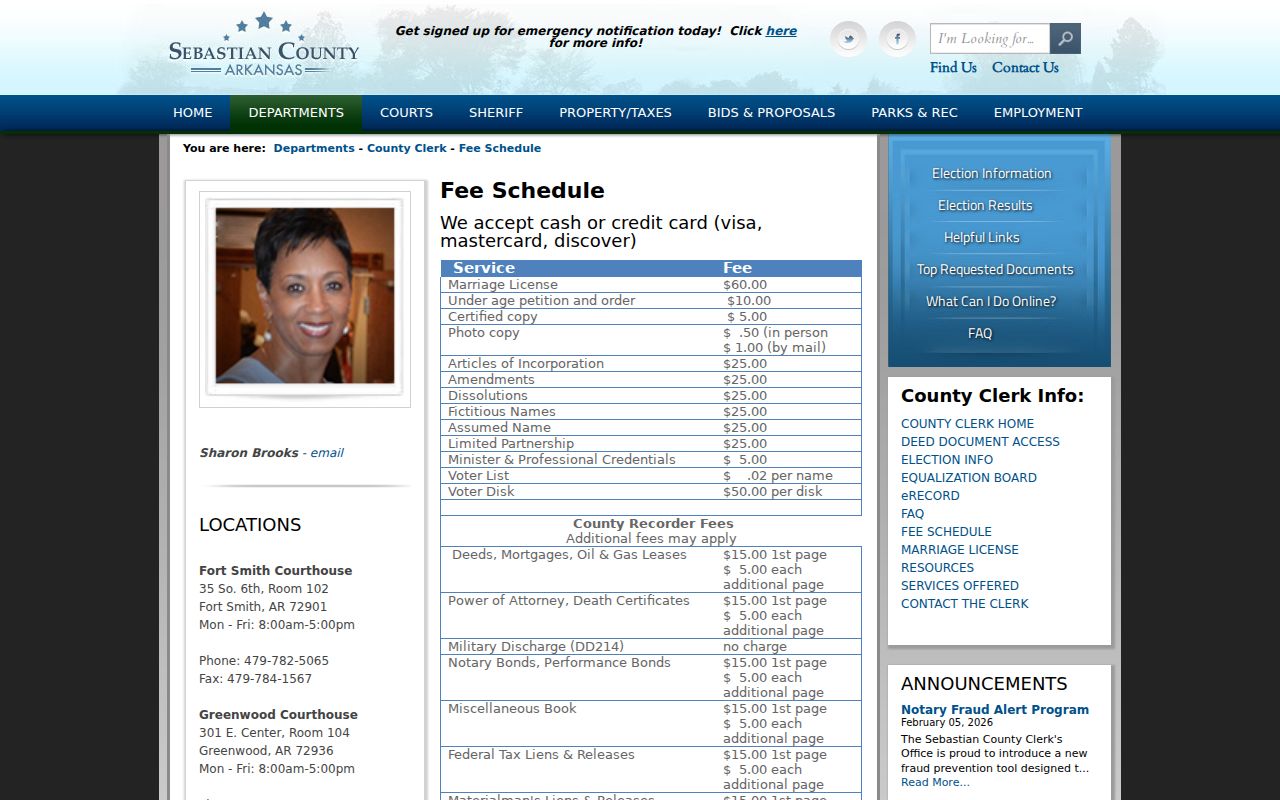1280x800 pixels.
Task: Open FAQ in the blue panel
Action: pos(980,334)
